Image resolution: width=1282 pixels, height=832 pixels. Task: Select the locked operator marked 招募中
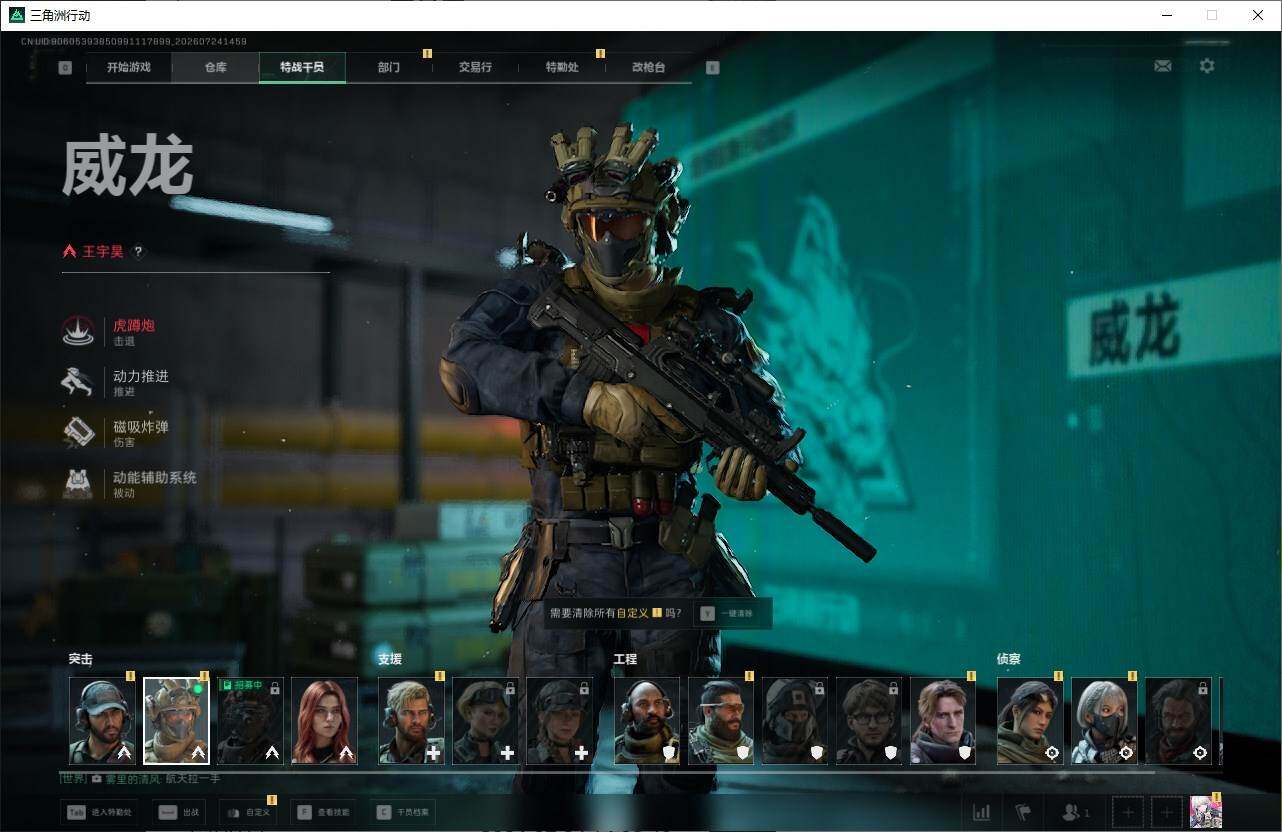pos(250,721)
